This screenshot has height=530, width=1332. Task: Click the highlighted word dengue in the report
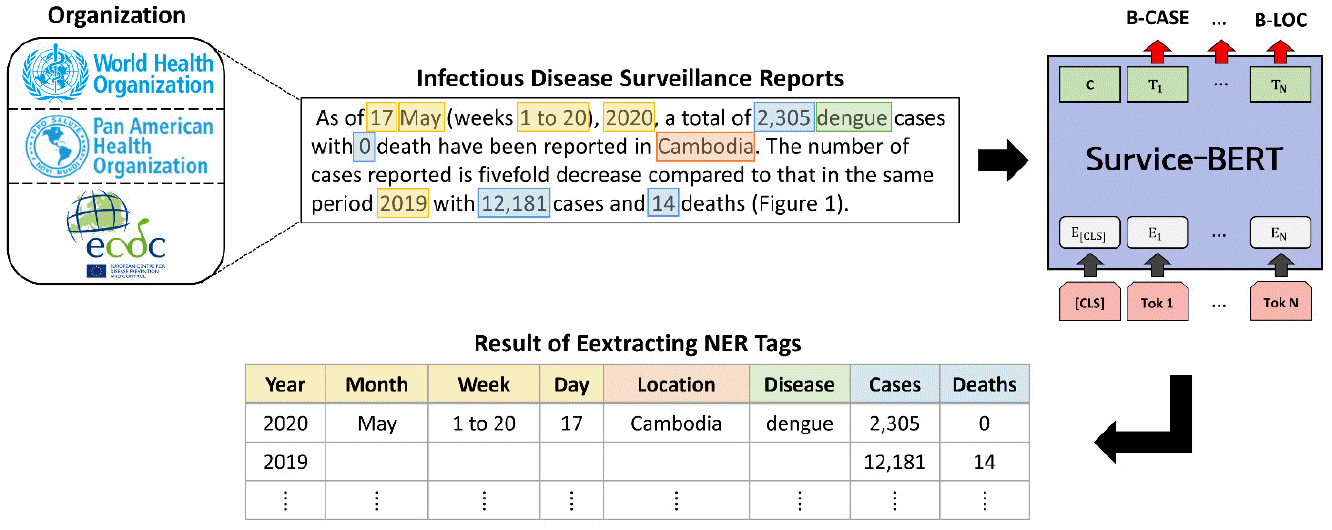point(853,118)
